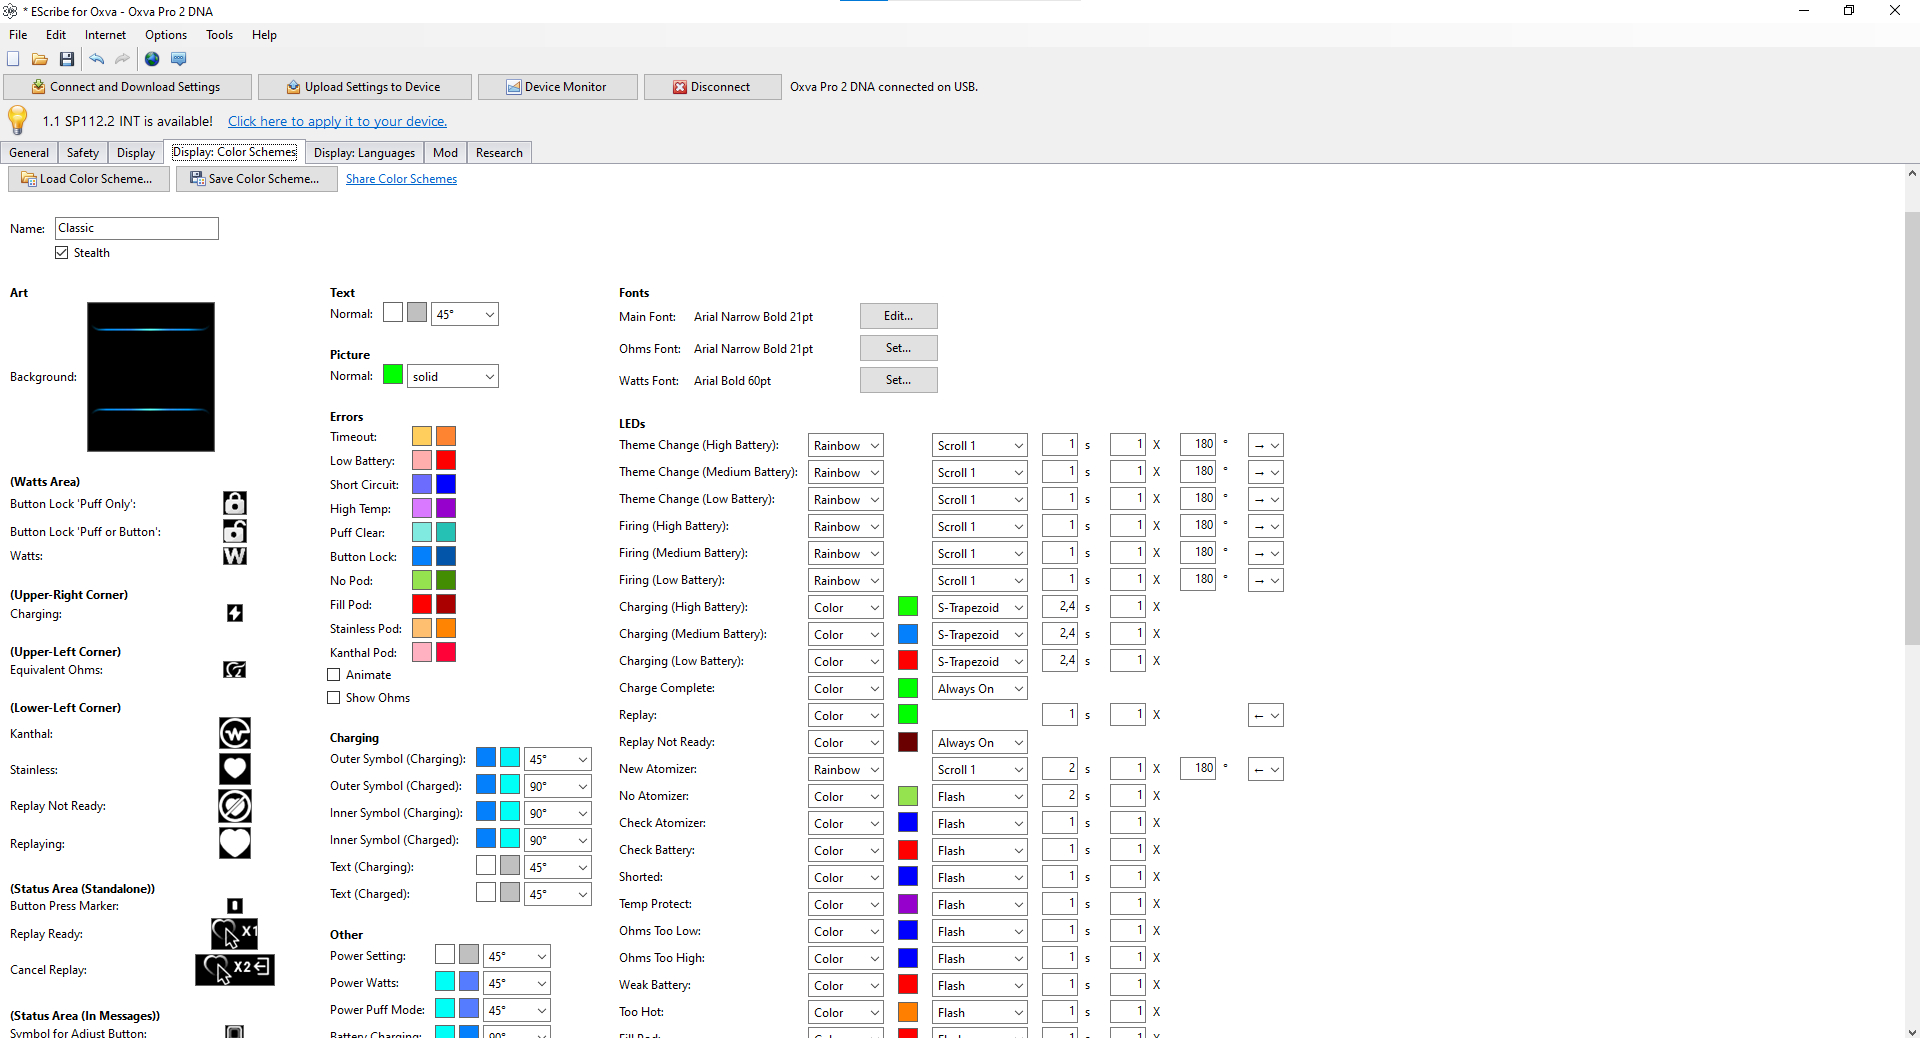Click the New file toolbar icon
Screen dimensions: 1920x1038
[14, 59]
